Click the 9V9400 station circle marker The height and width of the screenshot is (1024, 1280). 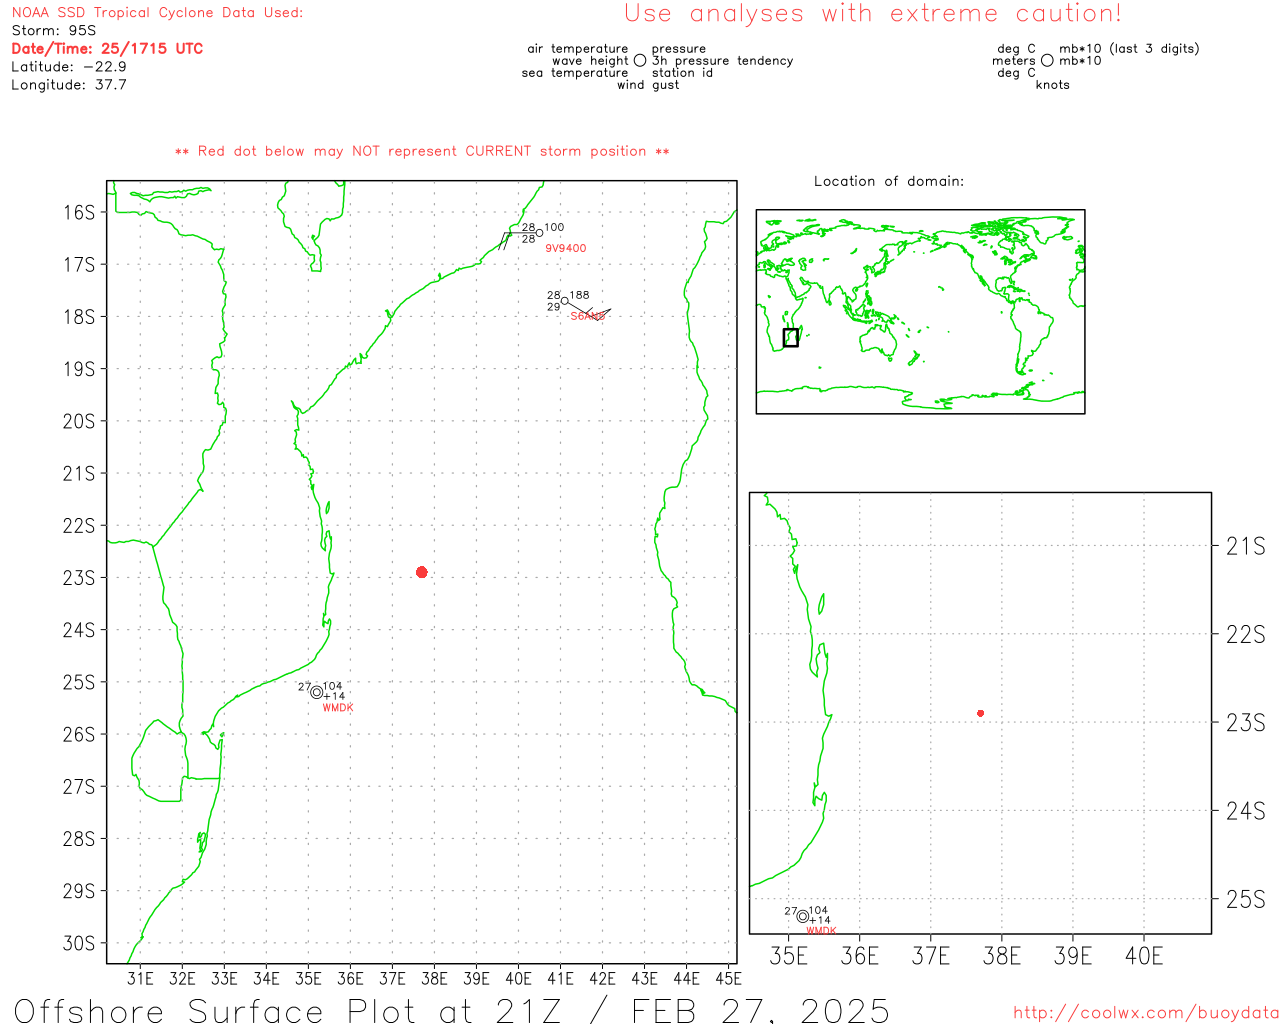539,233
